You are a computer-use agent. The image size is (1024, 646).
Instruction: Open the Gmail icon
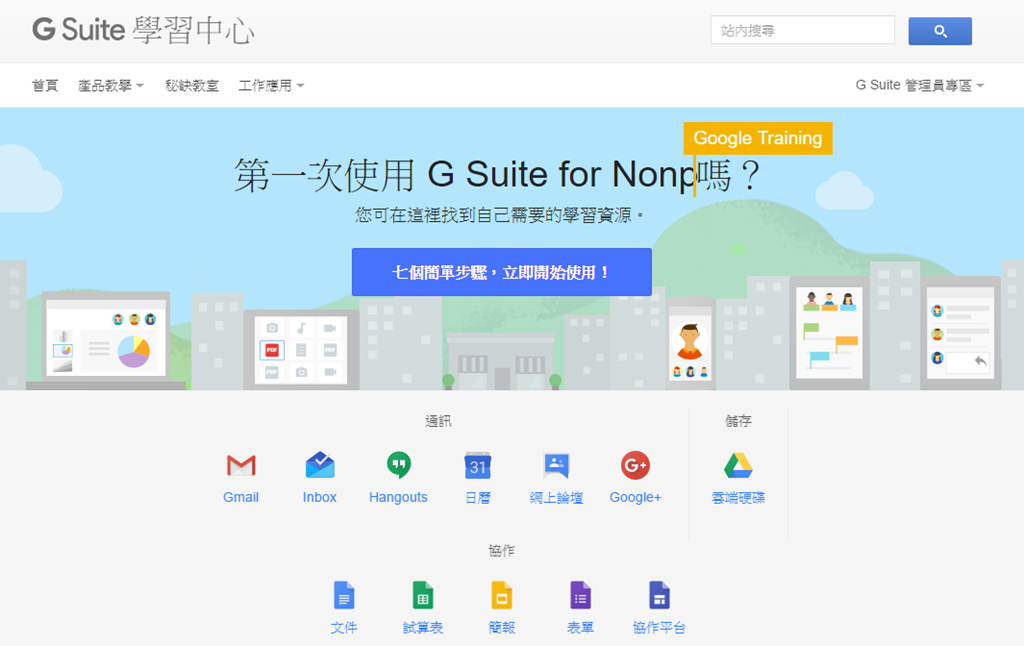(x=241, y=465)
